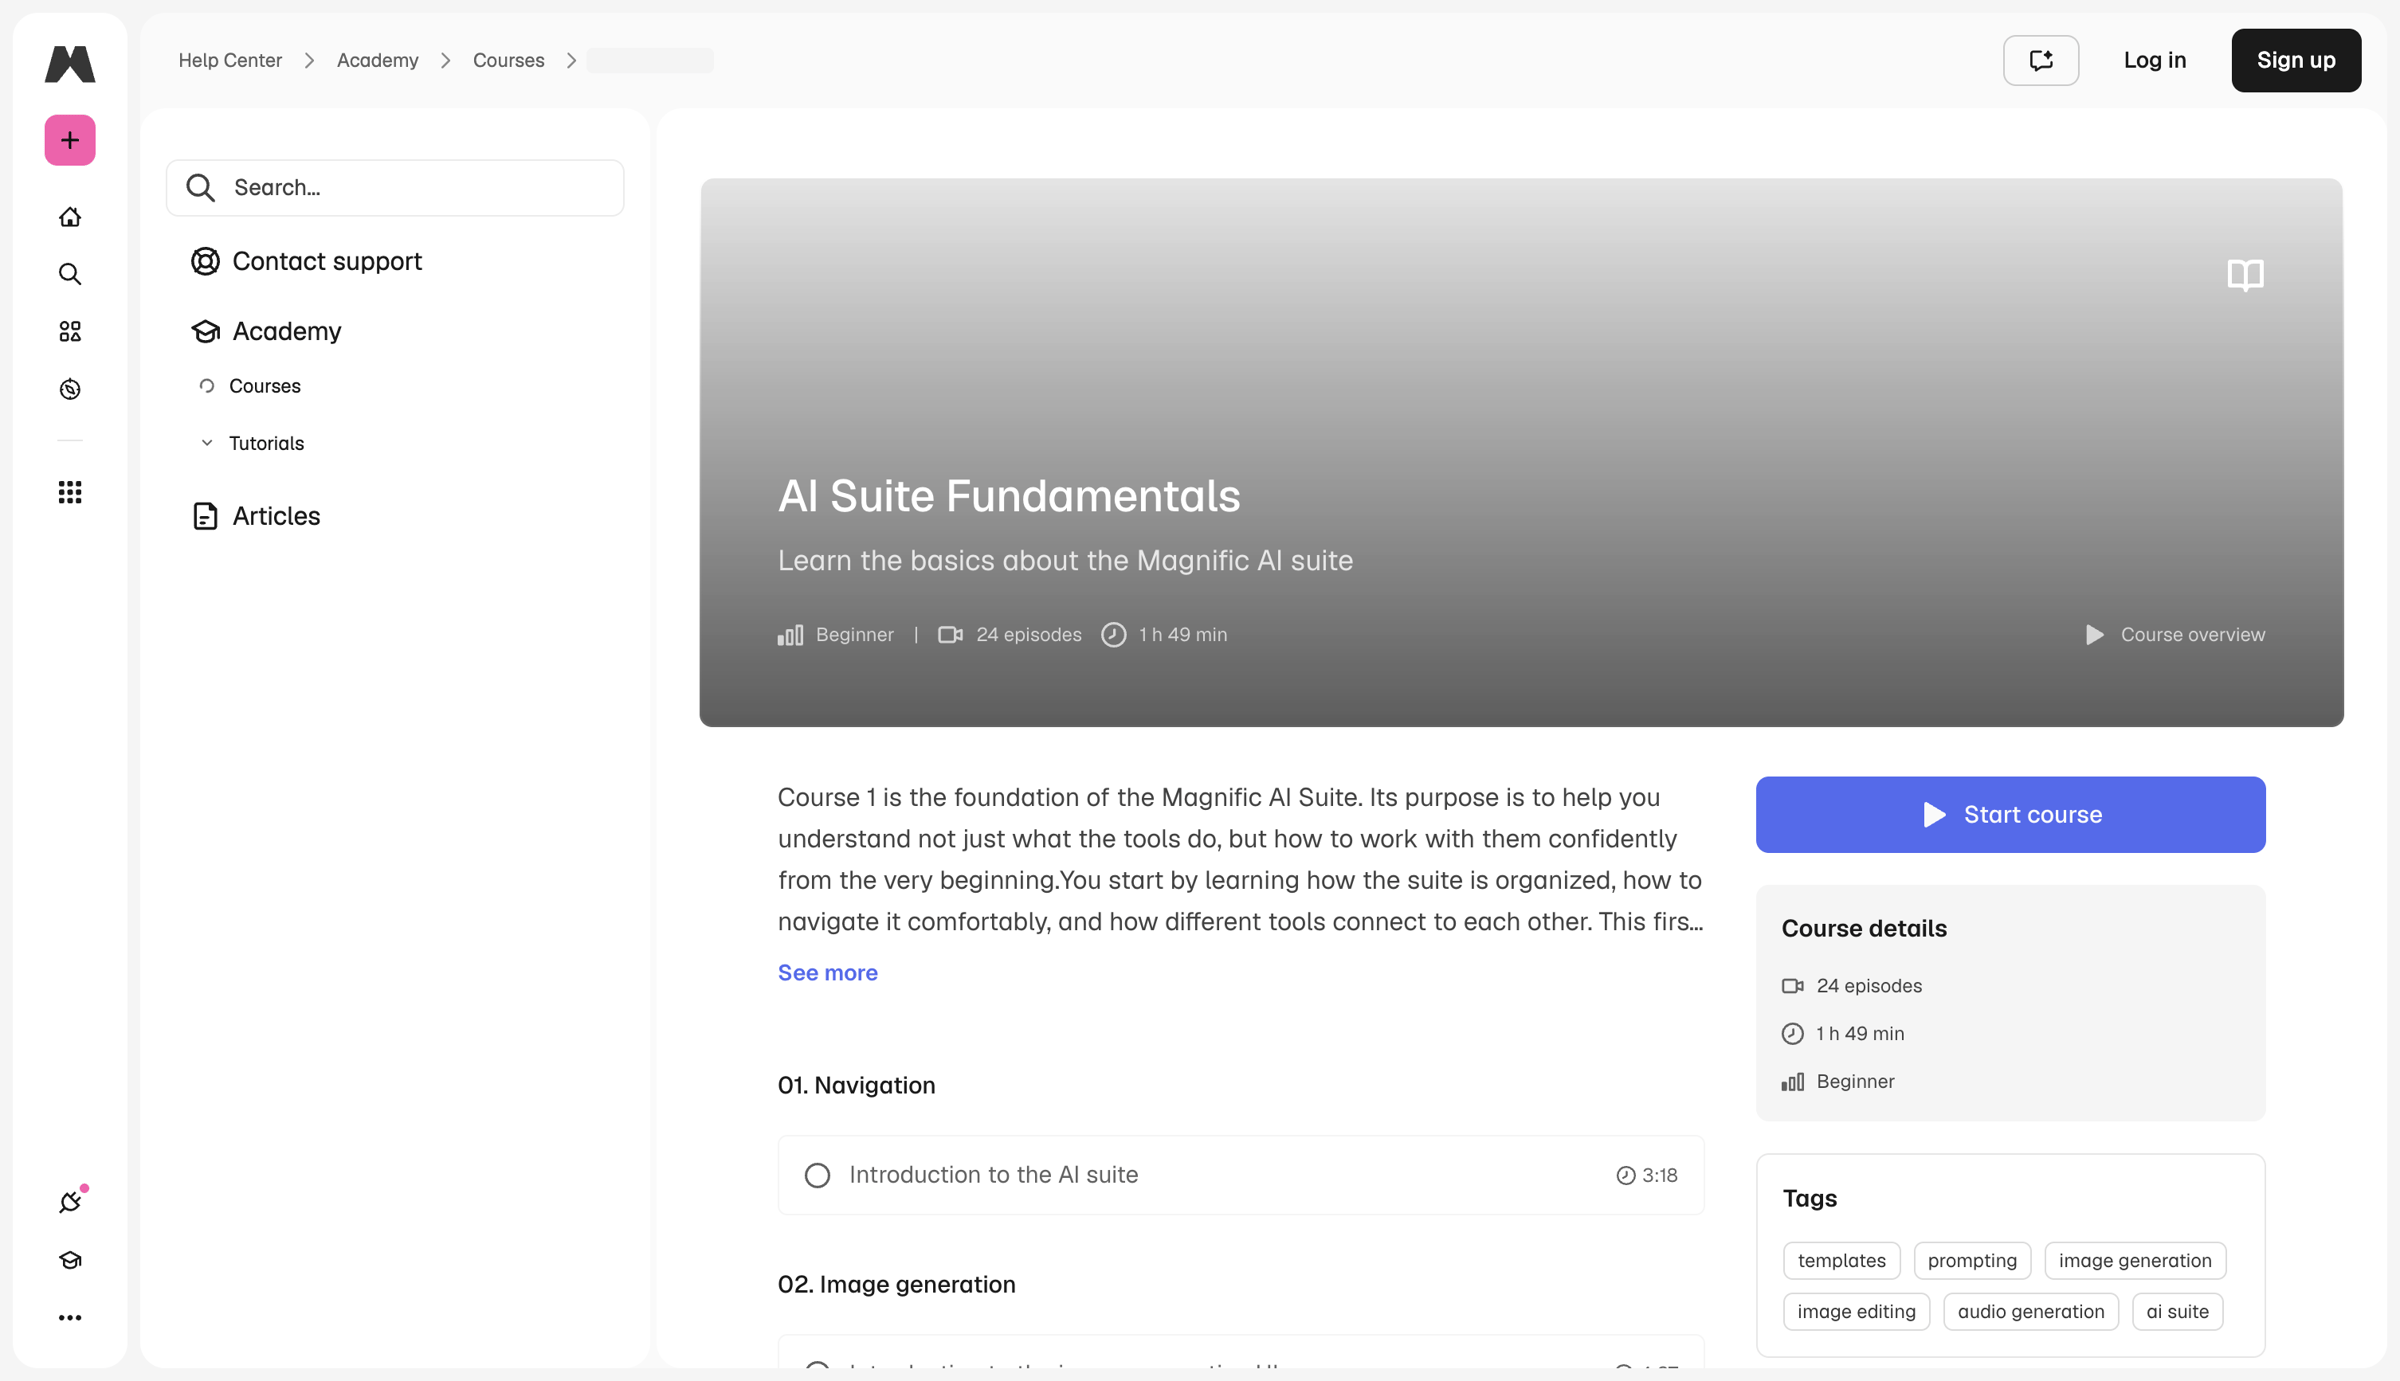
Task: Click the Start course button
Action: 2010,814
